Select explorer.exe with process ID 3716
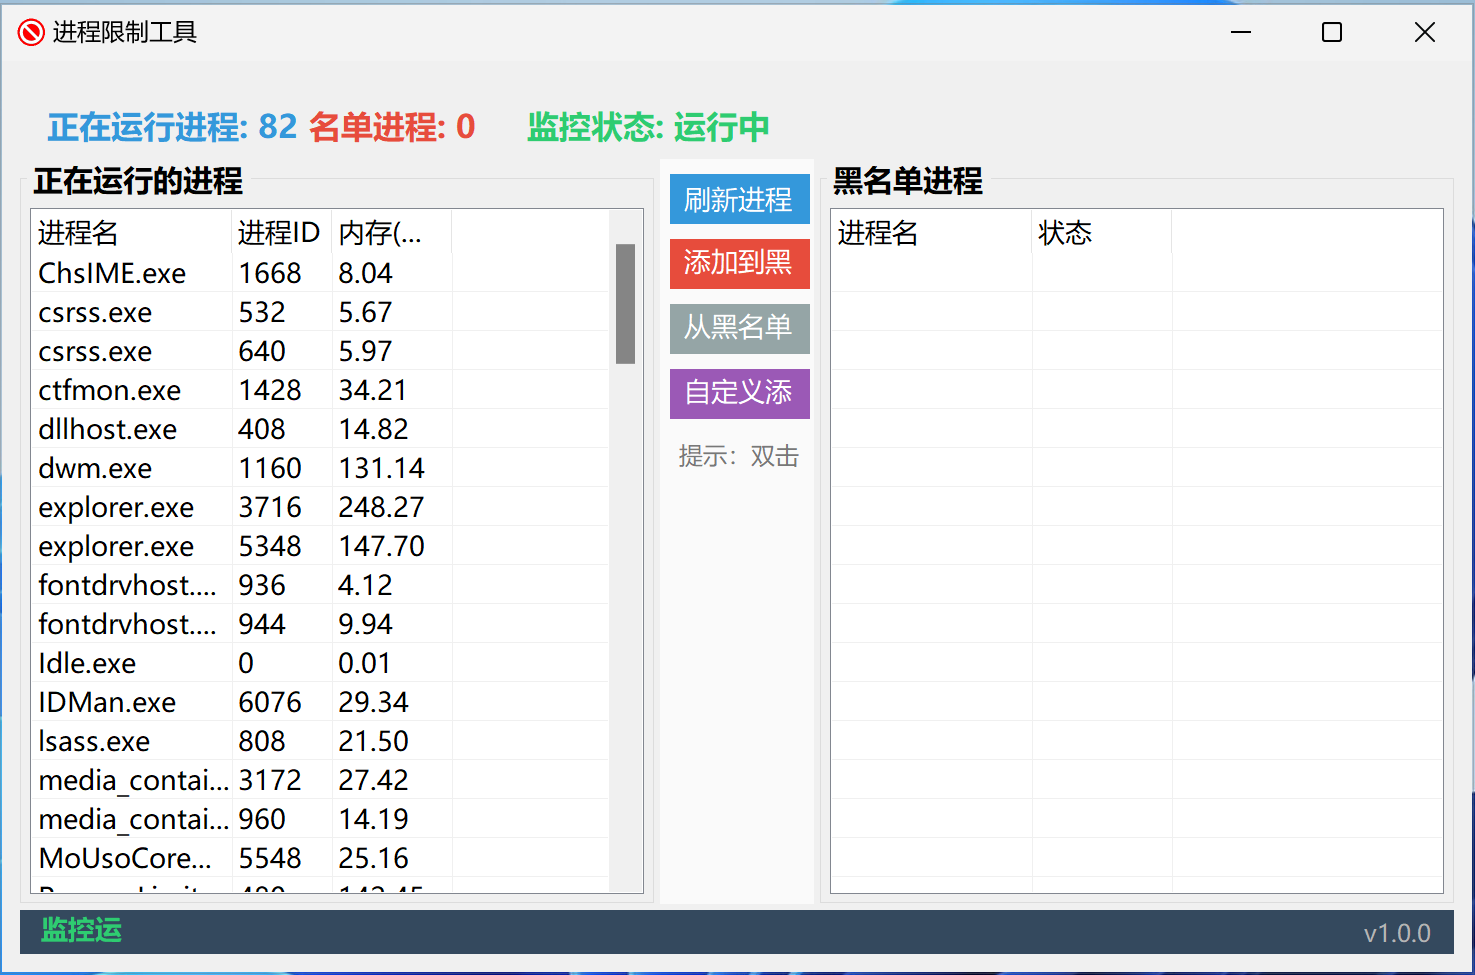The height and width of the screenshot is (975, 1475). [x=320, y=507]
